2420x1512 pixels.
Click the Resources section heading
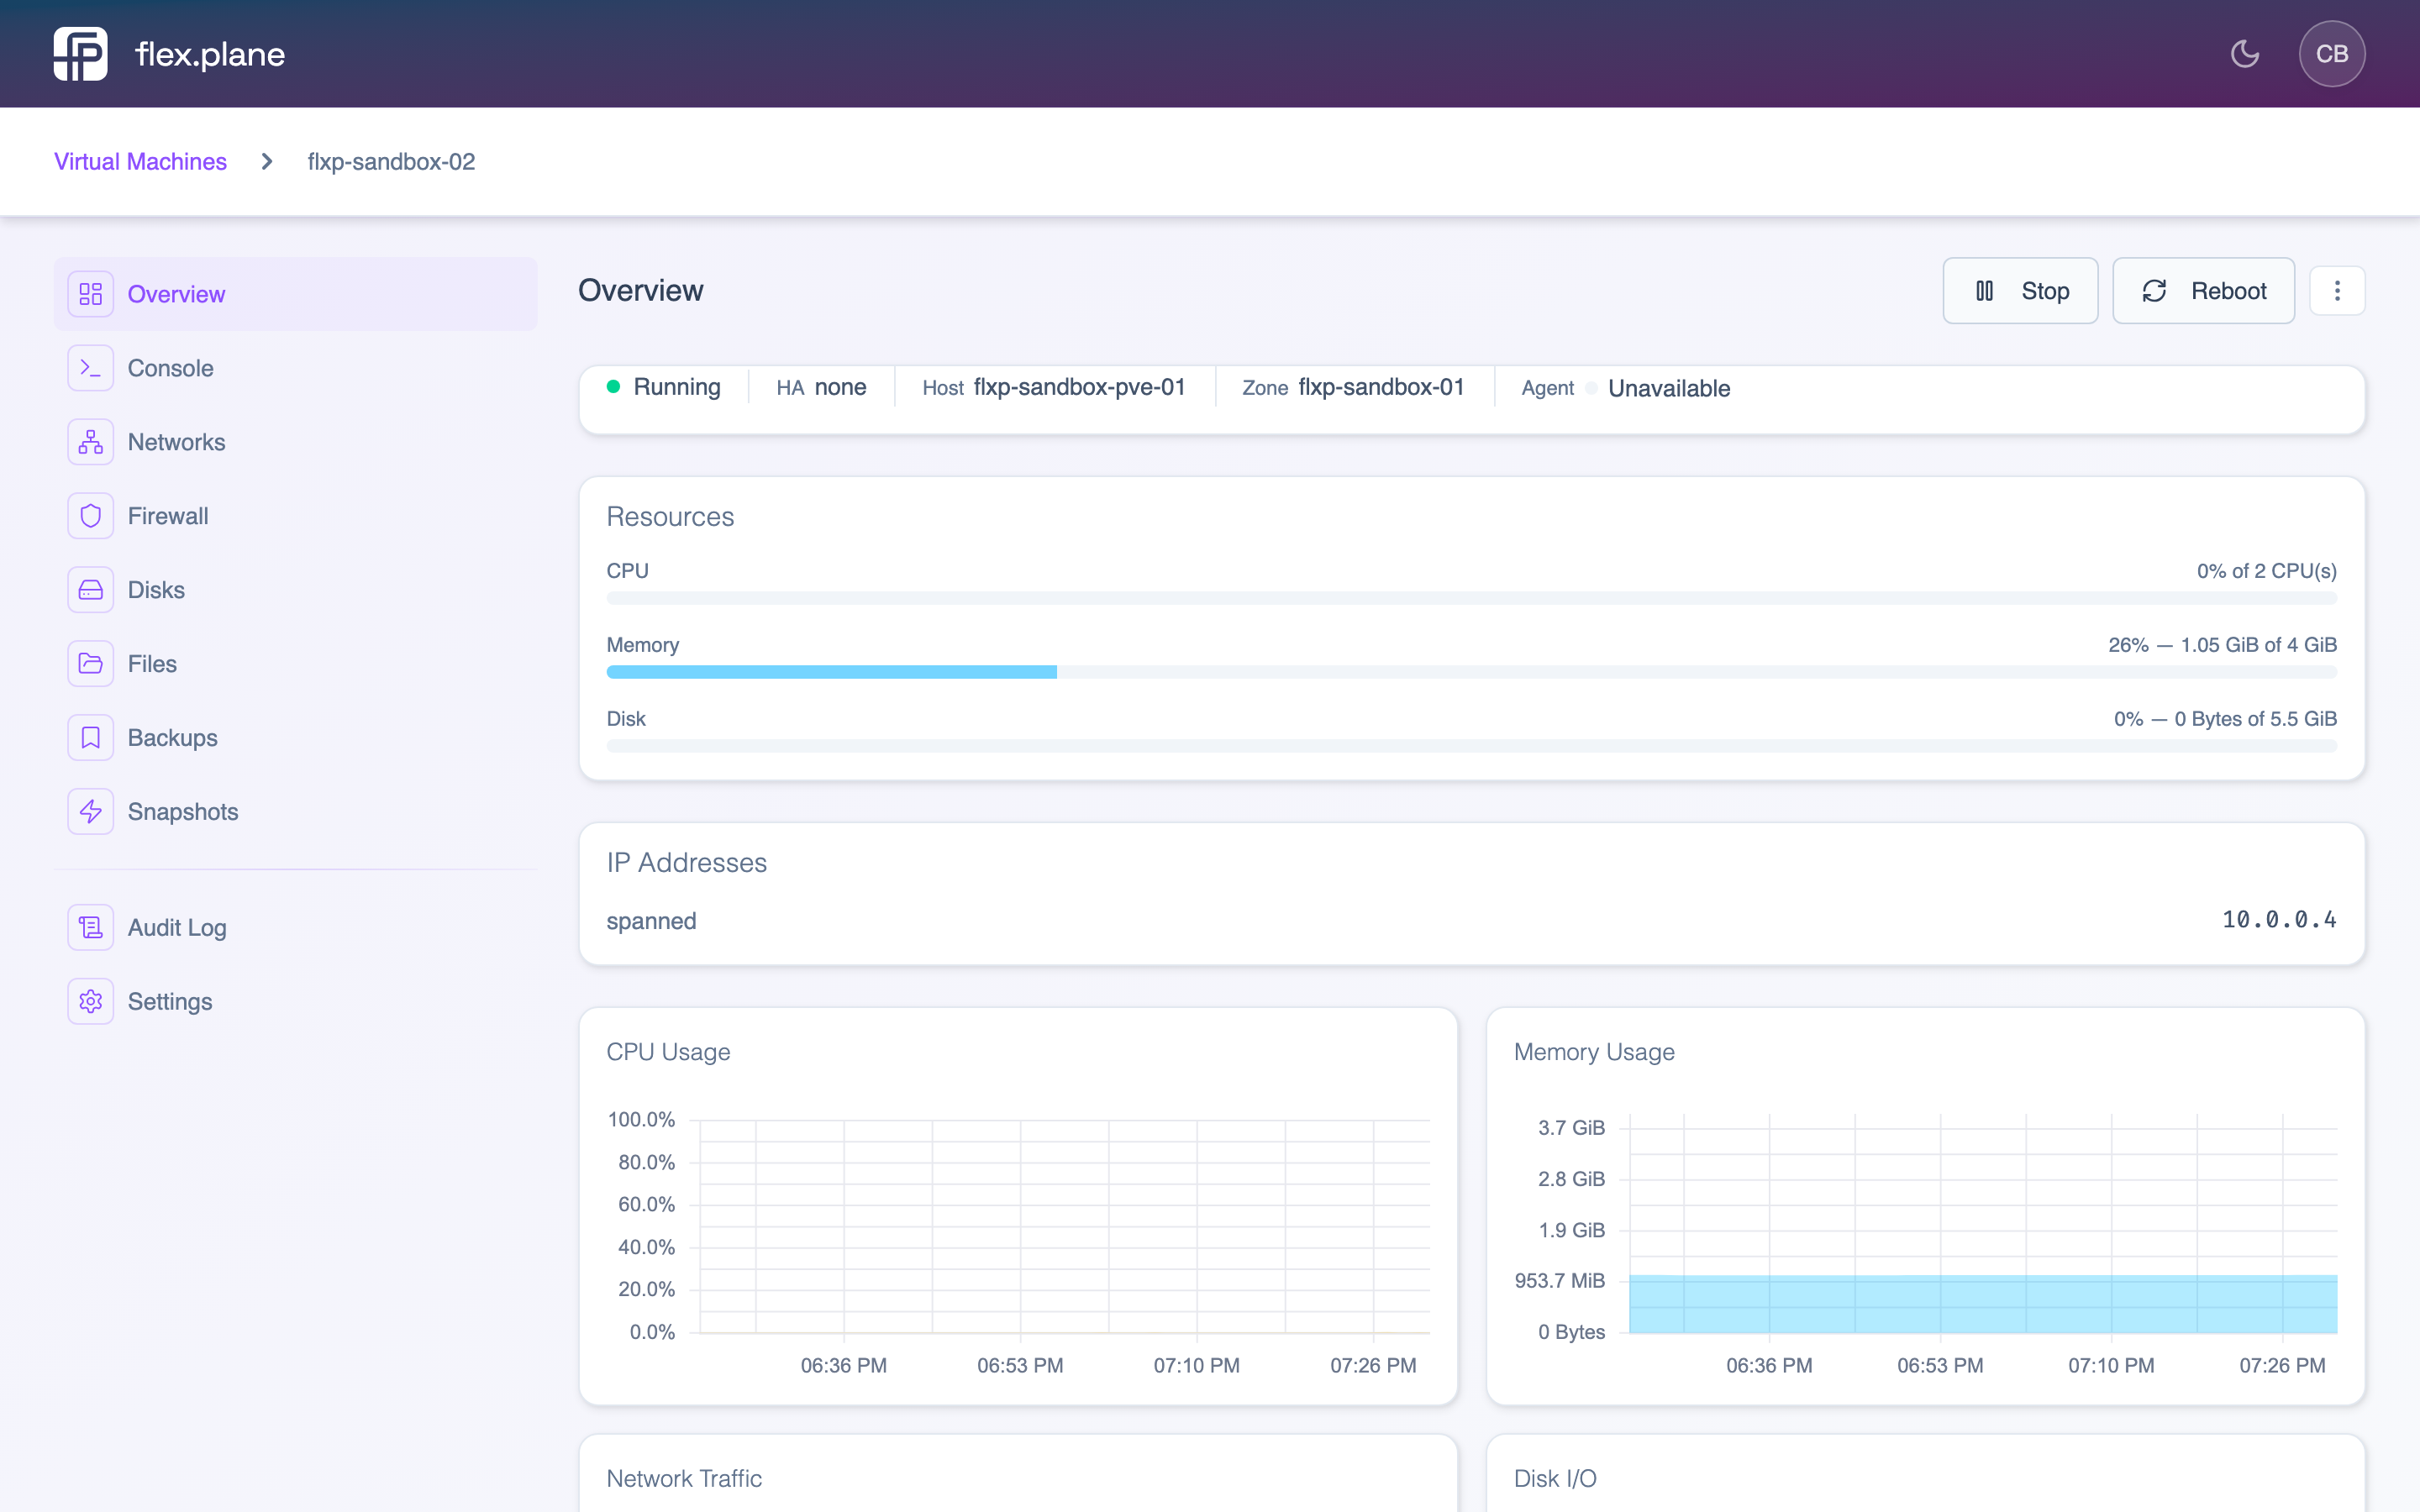[670, 516]
